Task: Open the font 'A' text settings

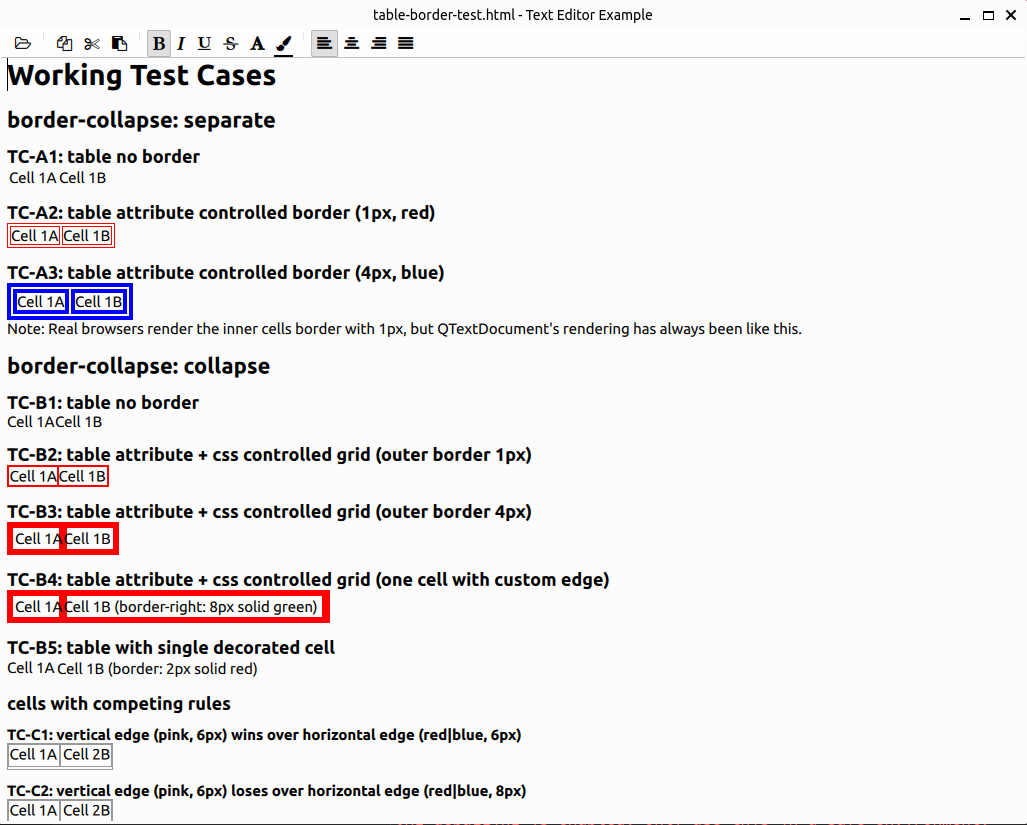Action: [x=257, y=43]
